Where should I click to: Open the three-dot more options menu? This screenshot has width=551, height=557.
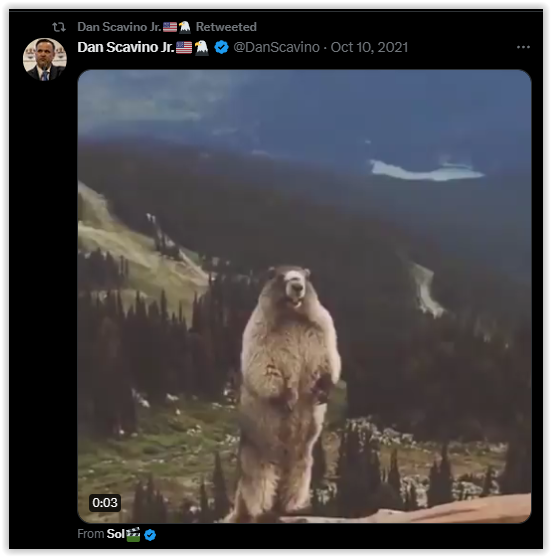point(523,47)
